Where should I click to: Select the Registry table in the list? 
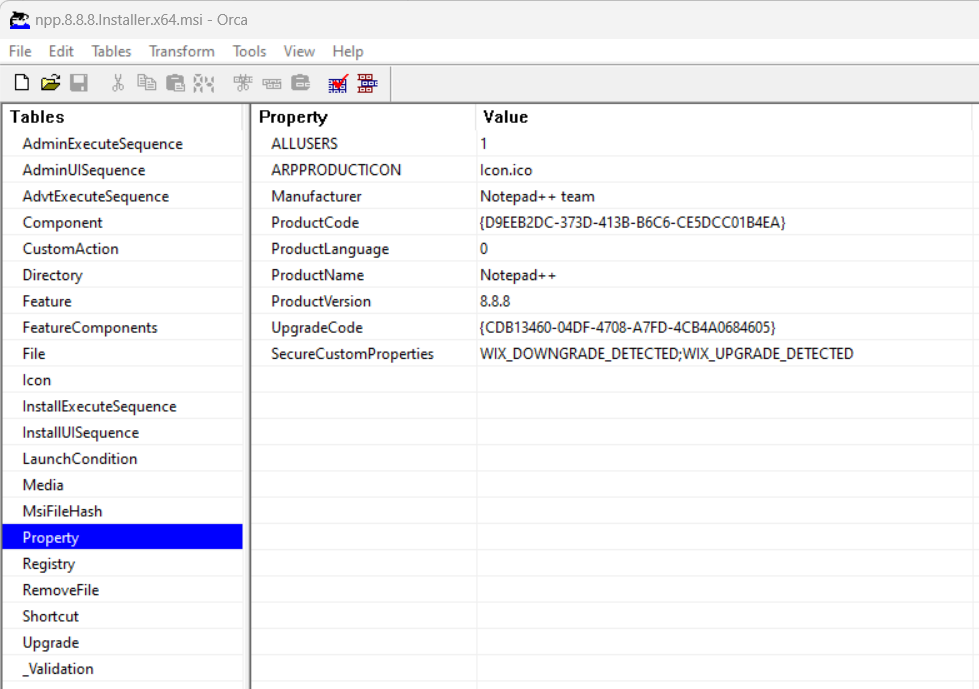coord(48,564)
